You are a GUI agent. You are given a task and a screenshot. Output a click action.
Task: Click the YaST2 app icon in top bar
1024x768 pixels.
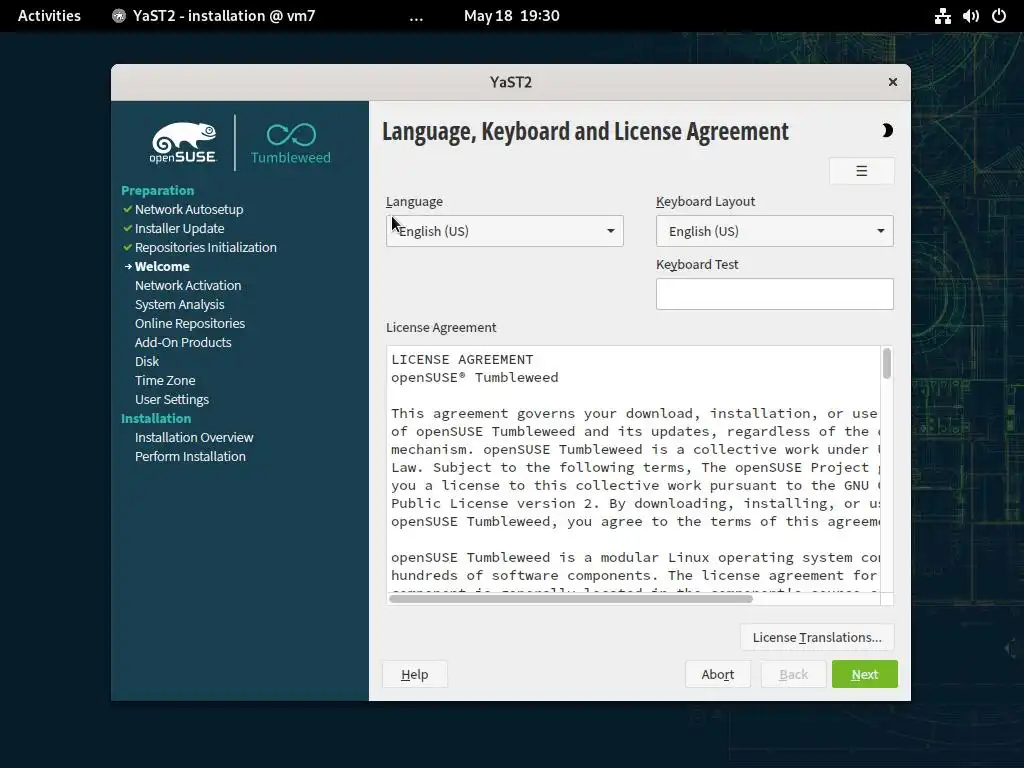[x=118, y=16]
